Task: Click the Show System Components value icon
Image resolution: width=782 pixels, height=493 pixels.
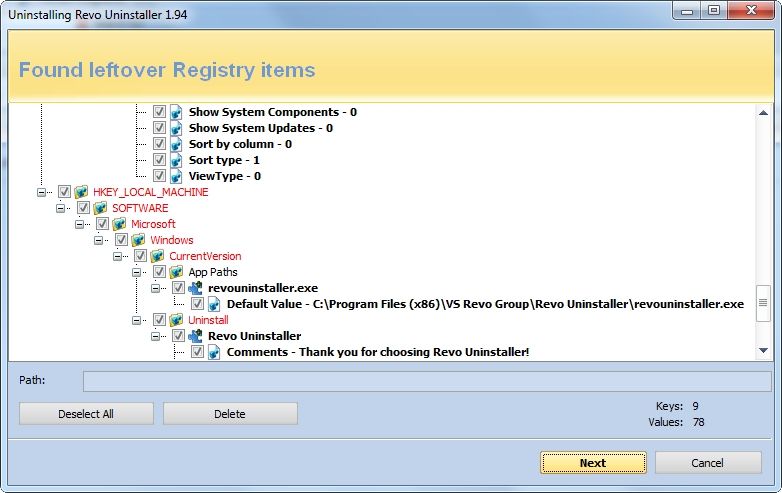Action: click(176, 112)
